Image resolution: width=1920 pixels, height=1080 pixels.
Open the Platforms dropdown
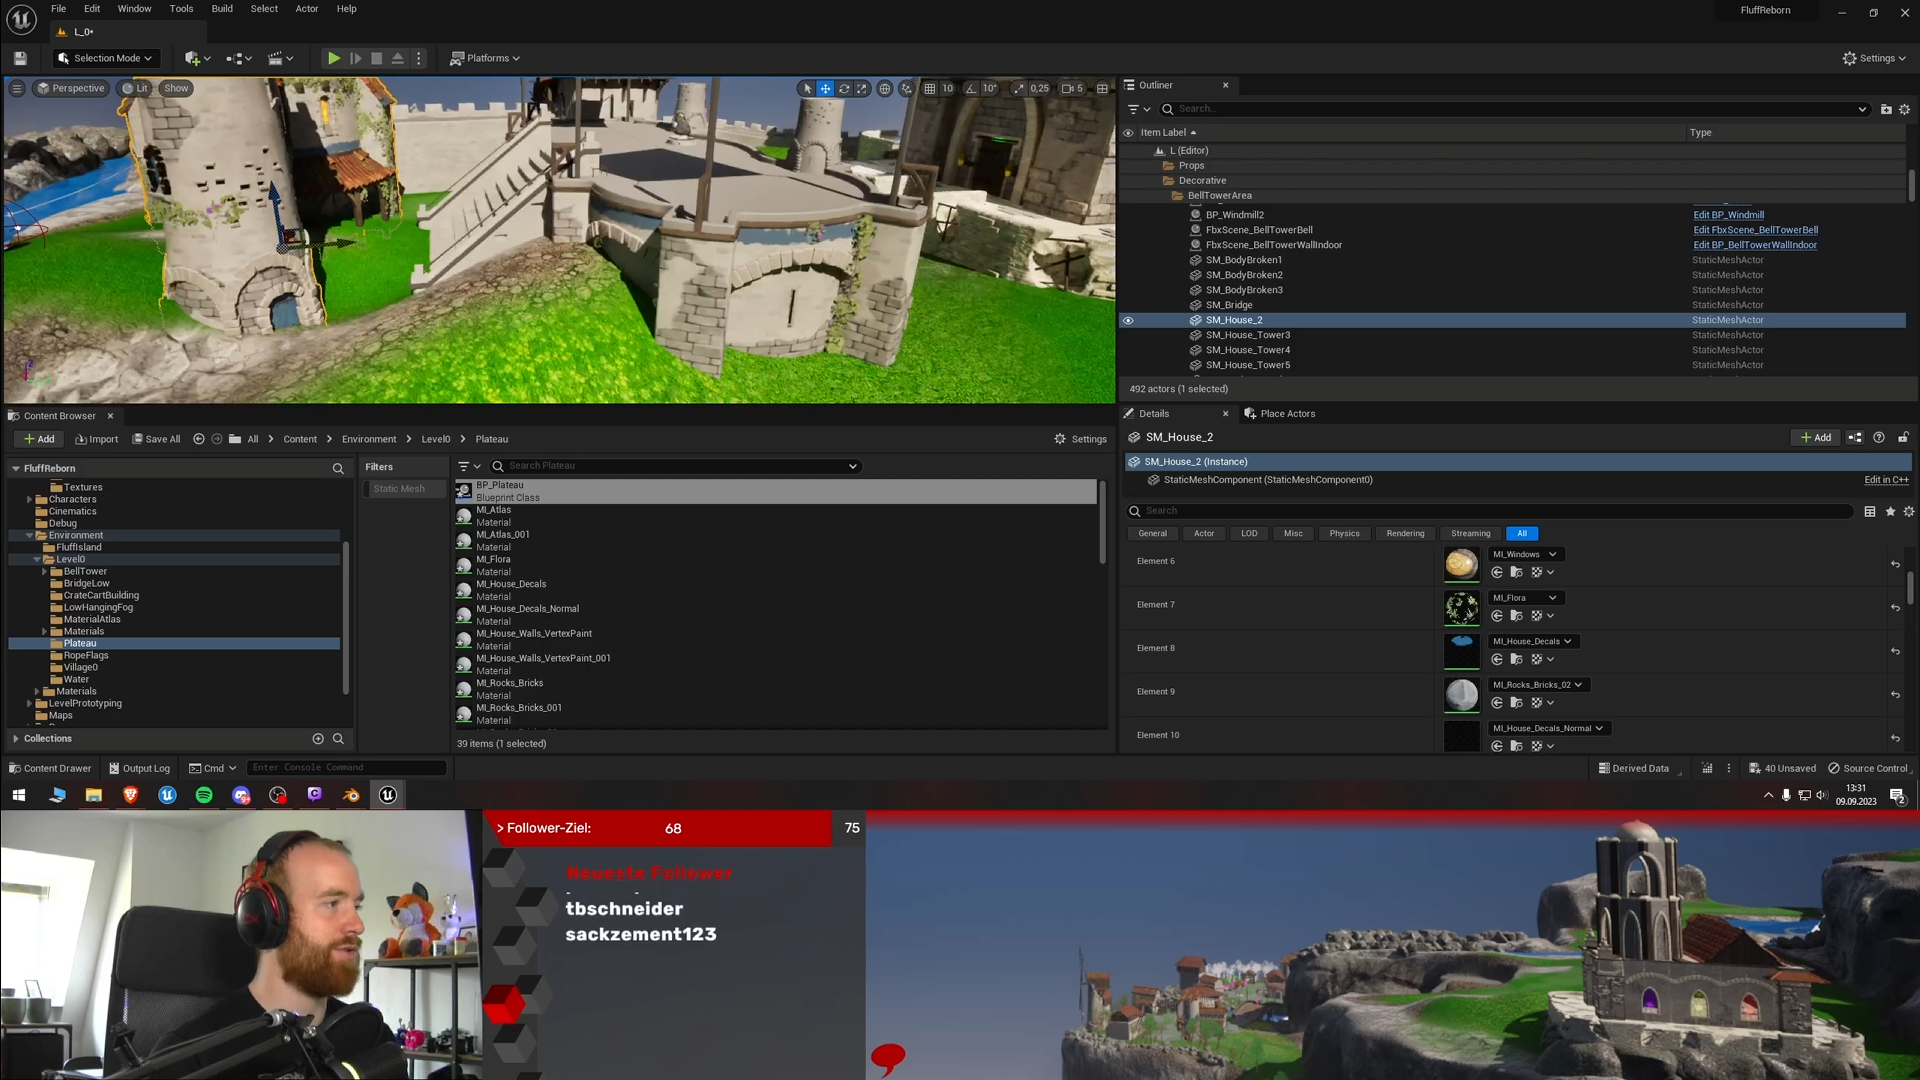(x=485, y=58)
